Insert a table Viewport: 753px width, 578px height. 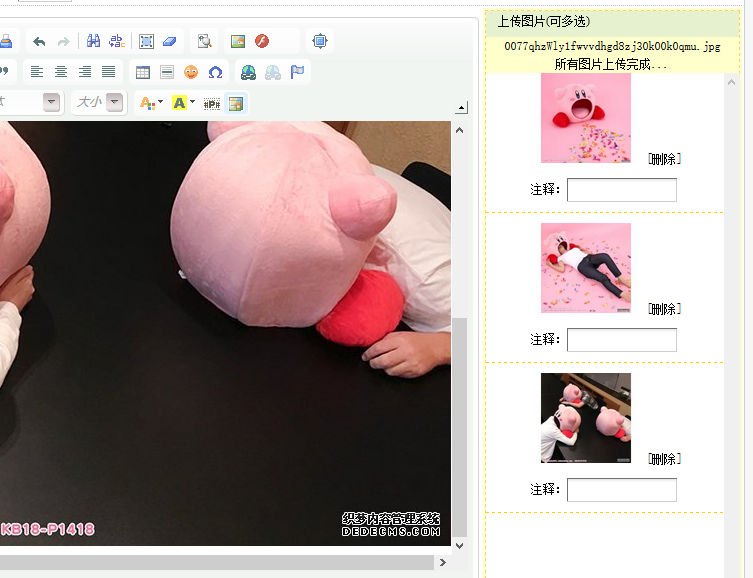(x=143, y=72)
